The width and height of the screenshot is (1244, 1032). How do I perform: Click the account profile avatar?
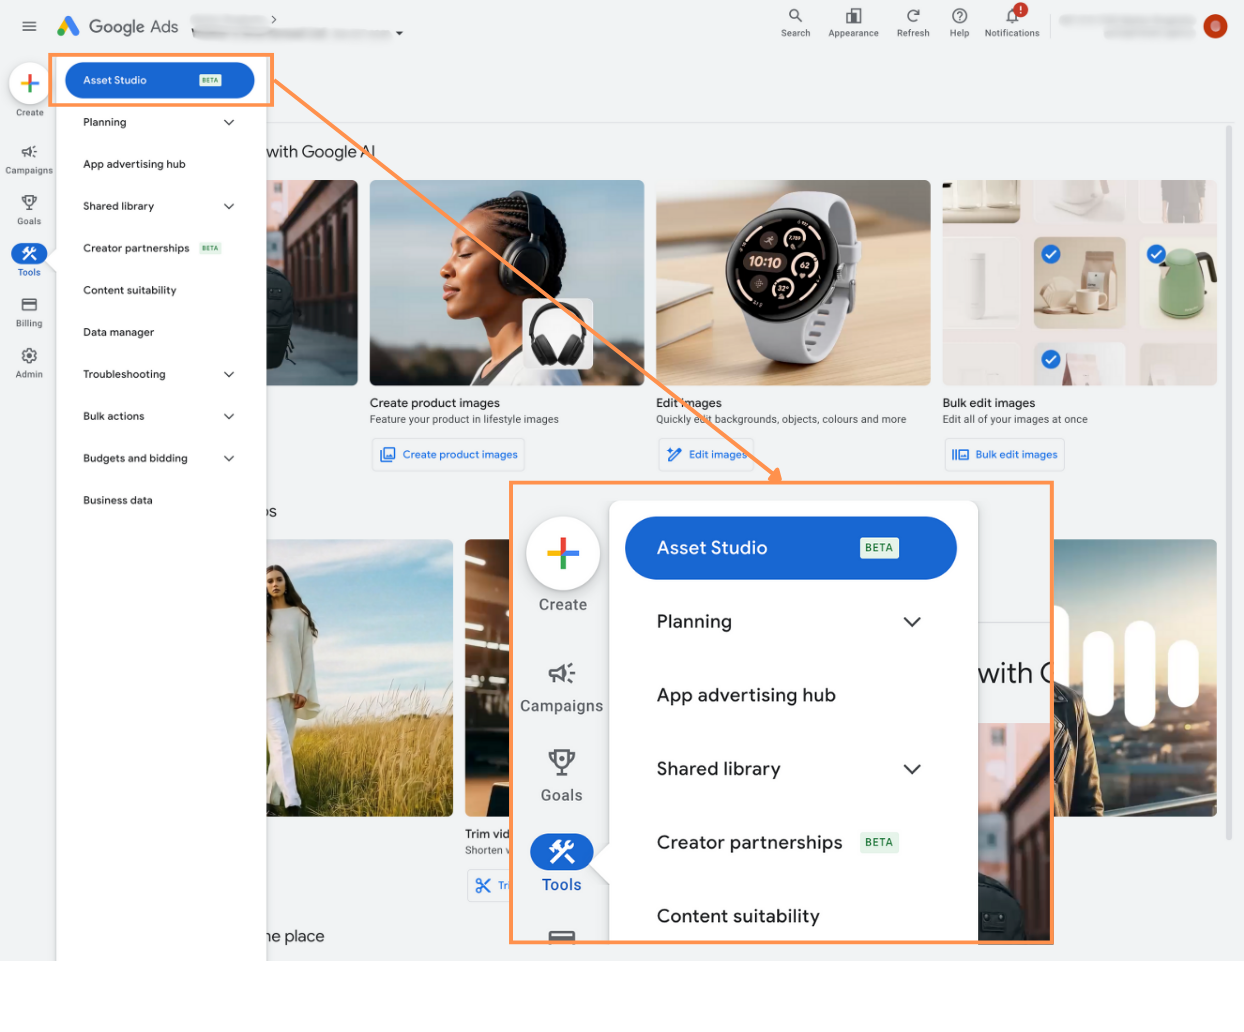click(1215, 26)
